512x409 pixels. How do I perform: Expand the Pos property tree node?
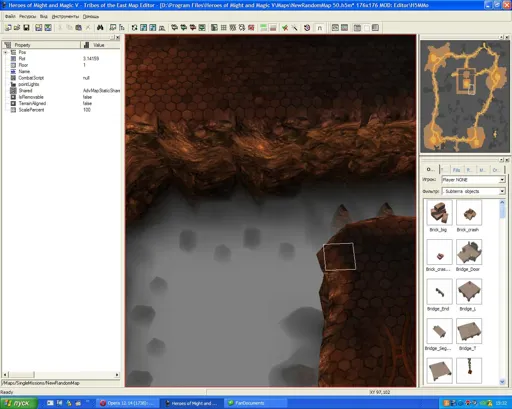pyautogui.click(x=5, y=52)
